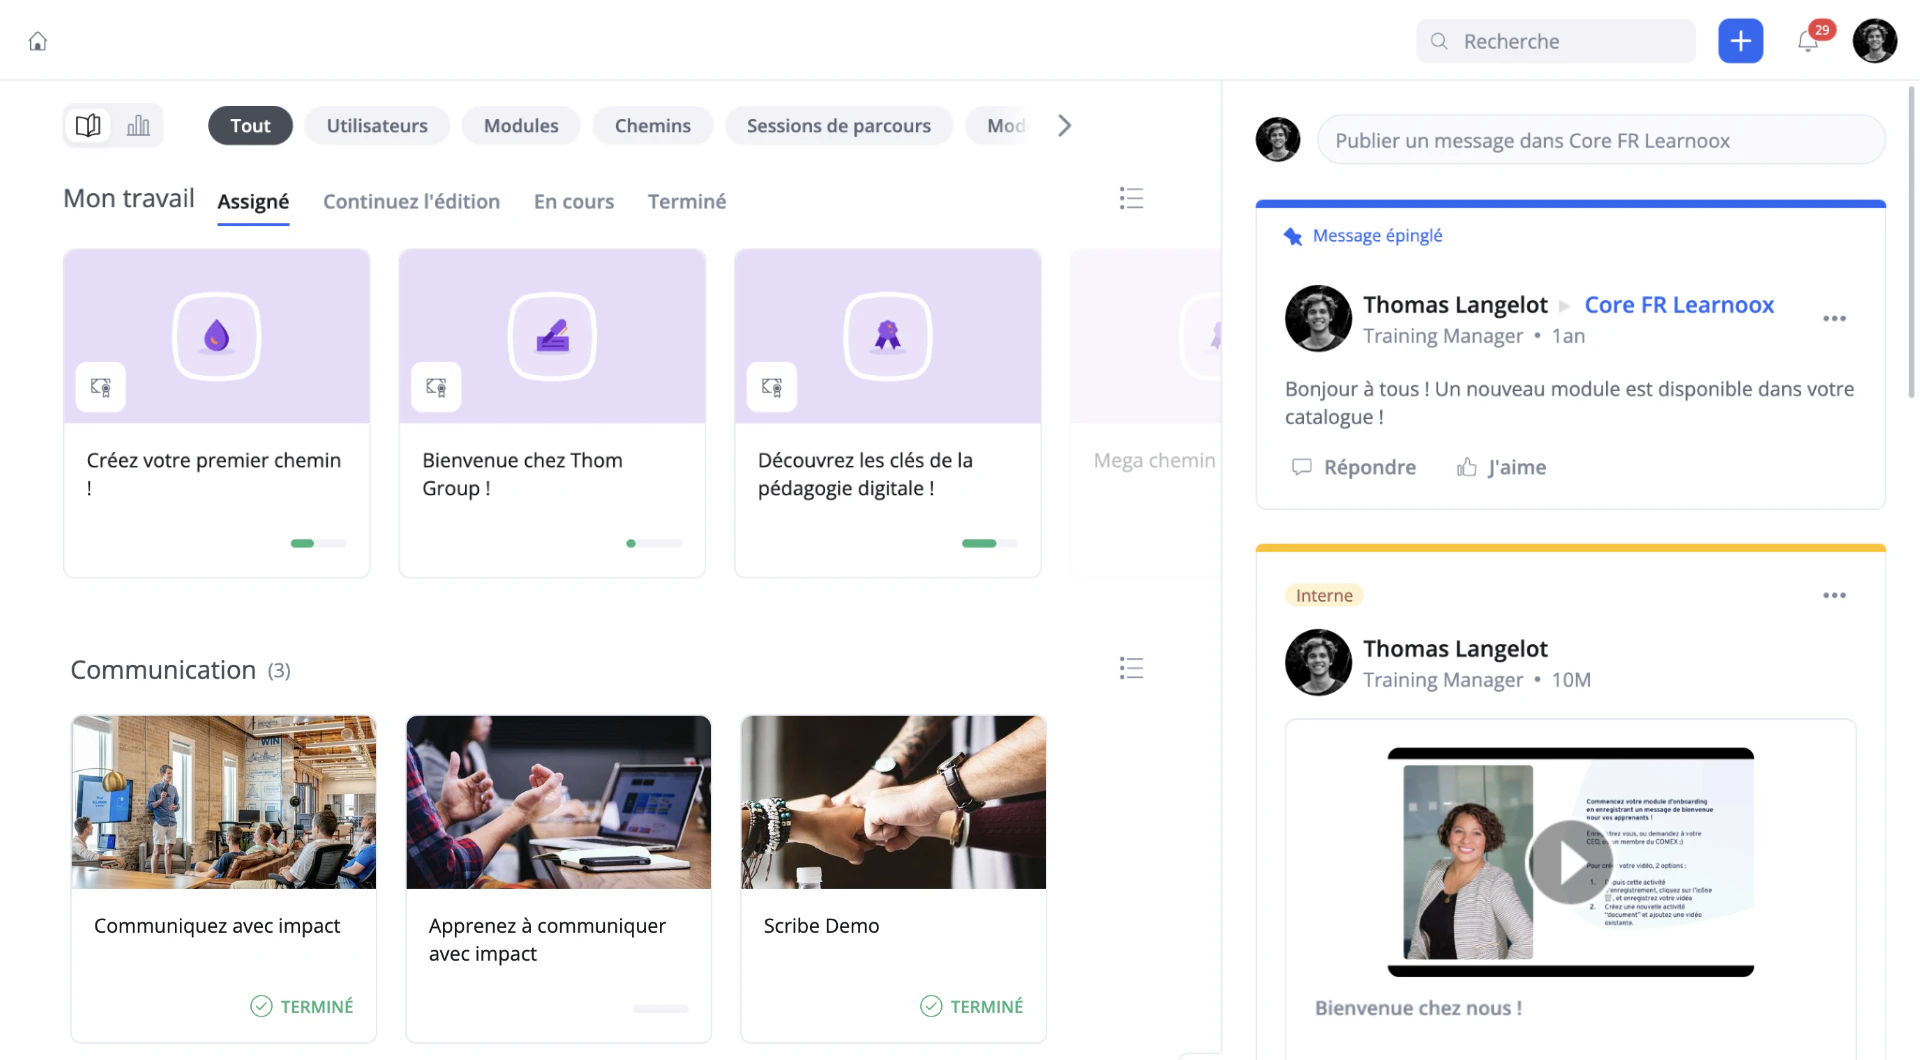Filter by Modules
1920x1060 pixels.
pos(521,125)
